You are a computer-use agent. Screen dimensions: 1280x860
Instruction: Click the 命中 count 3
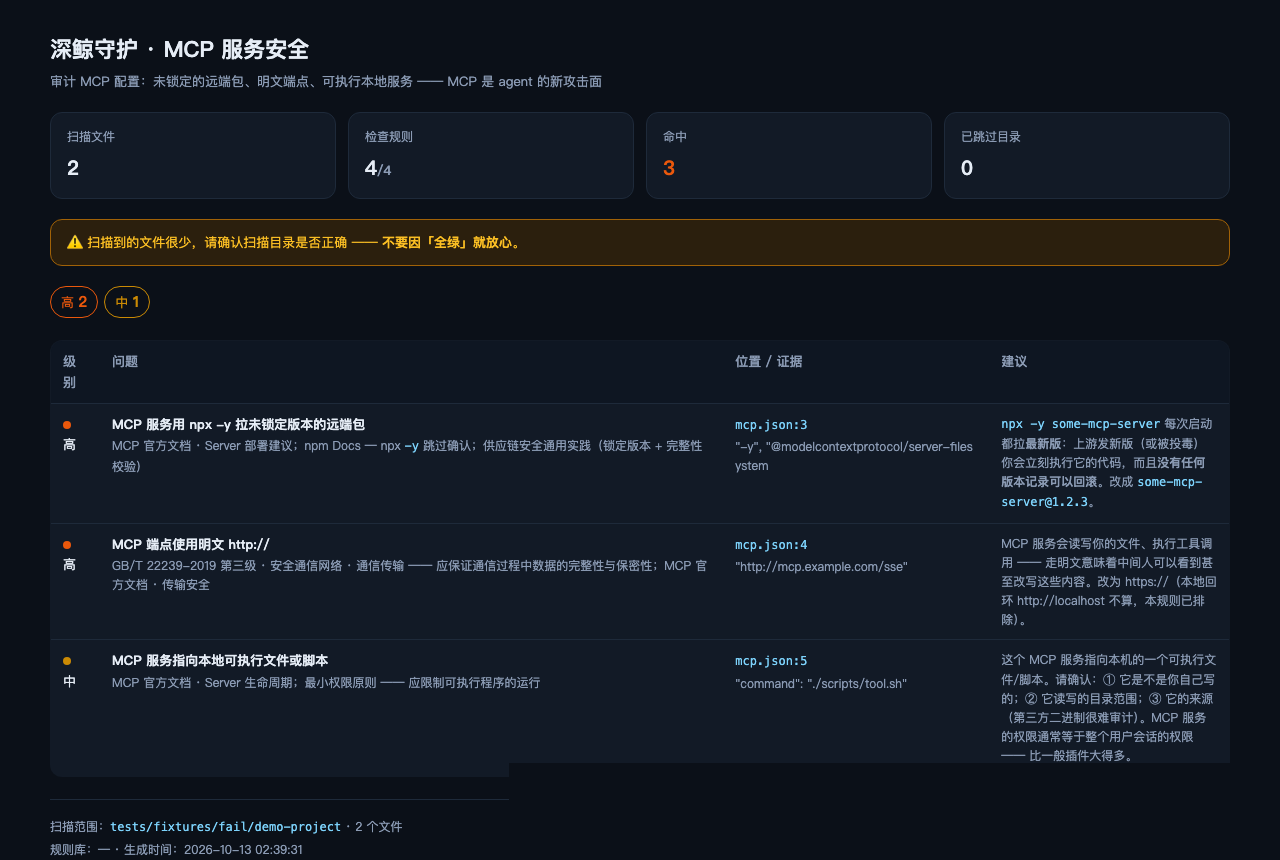669,168
